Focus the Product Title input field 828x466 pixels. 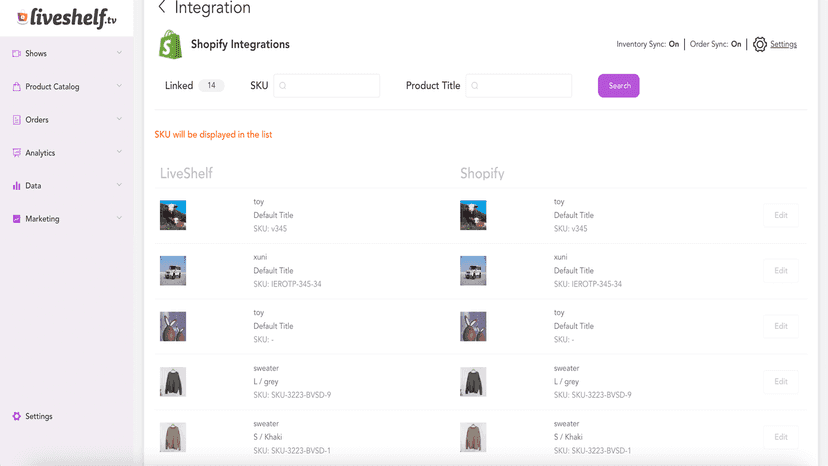(x=519, y=86)
